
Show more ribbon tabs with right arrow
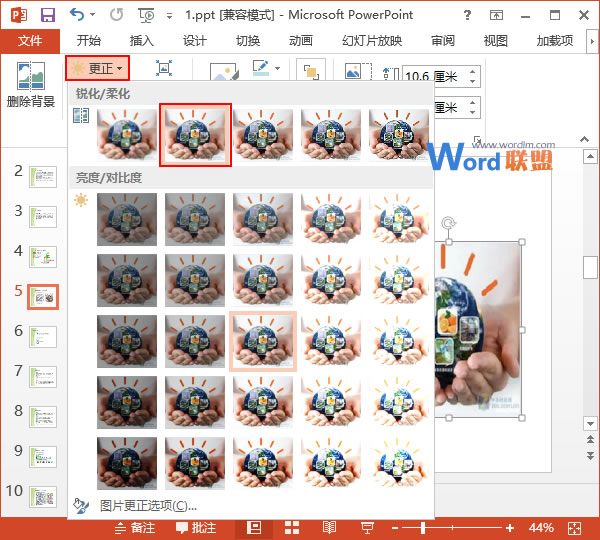[x=592, y=41]
